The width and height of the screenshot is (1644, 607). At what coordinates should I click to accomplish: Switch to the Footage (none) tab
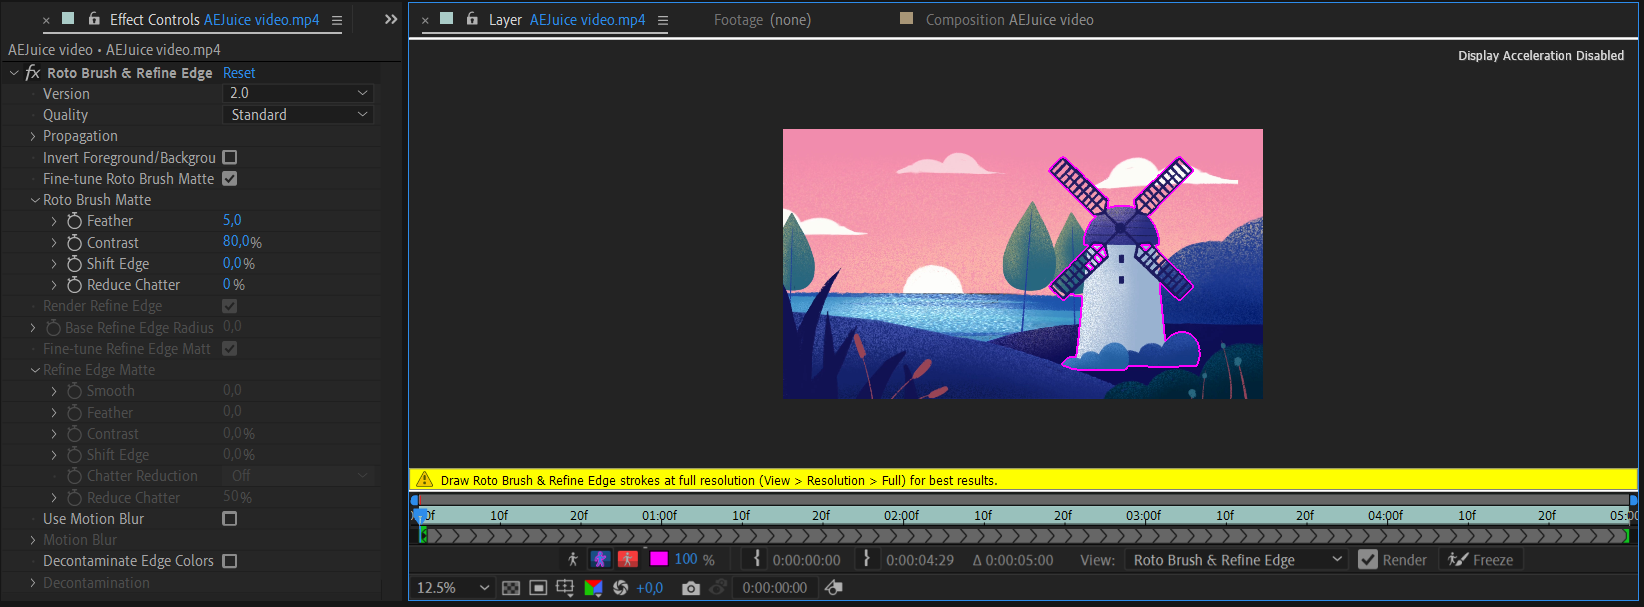click(762, 19)
